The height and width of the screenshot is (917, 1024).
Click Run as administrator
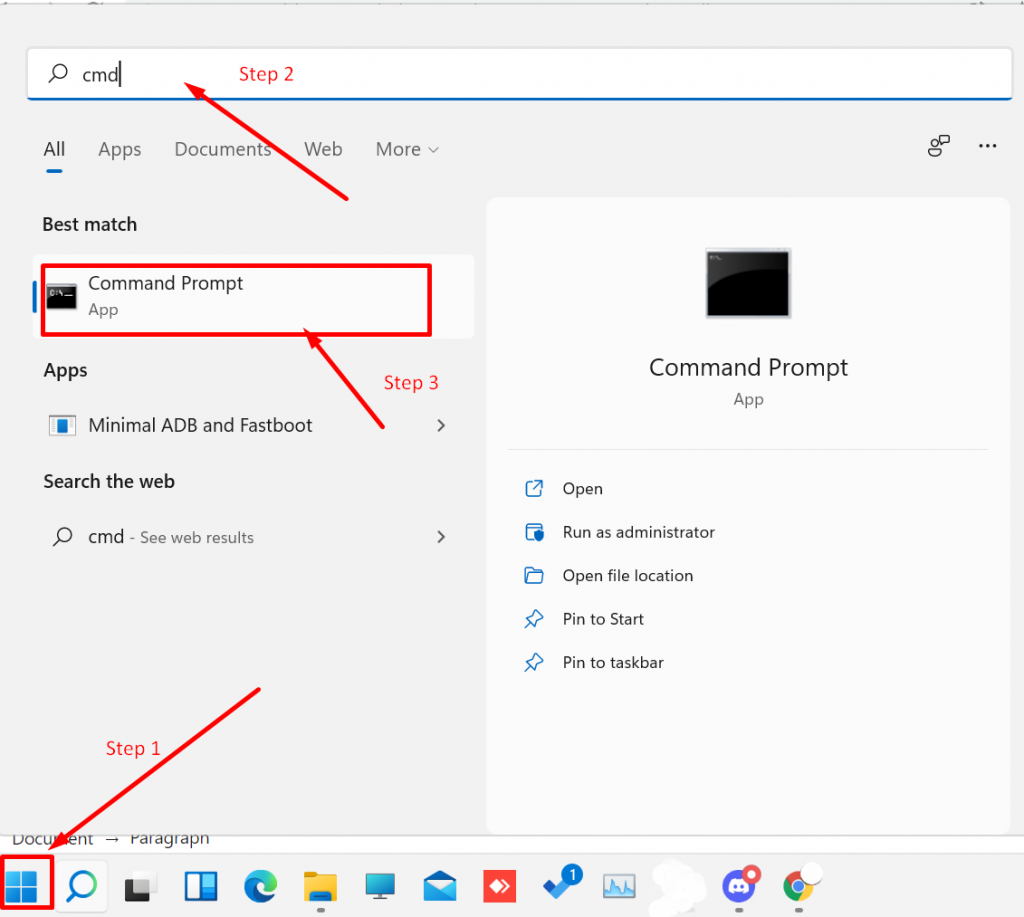(x=638, y=532)
